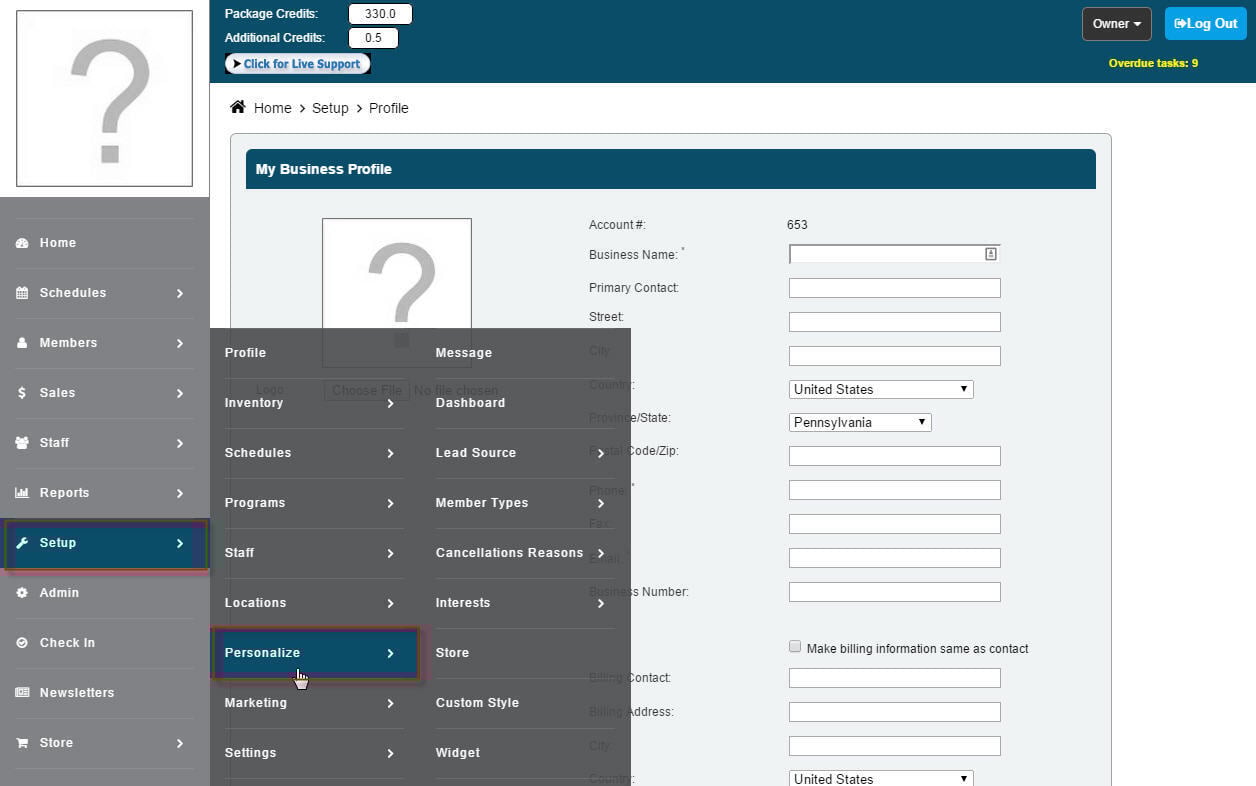Select Custom Style in Personalize submenu
The width and height of the screenshot is (1256, 786).
point(477,703)
